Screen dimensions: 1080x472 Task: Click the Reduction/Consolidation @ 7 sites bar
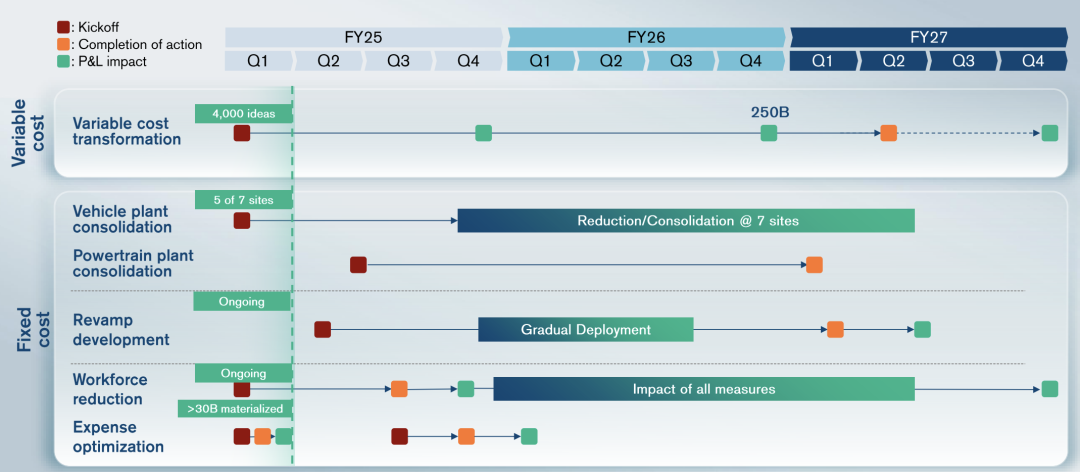click(x=686, y=221)
